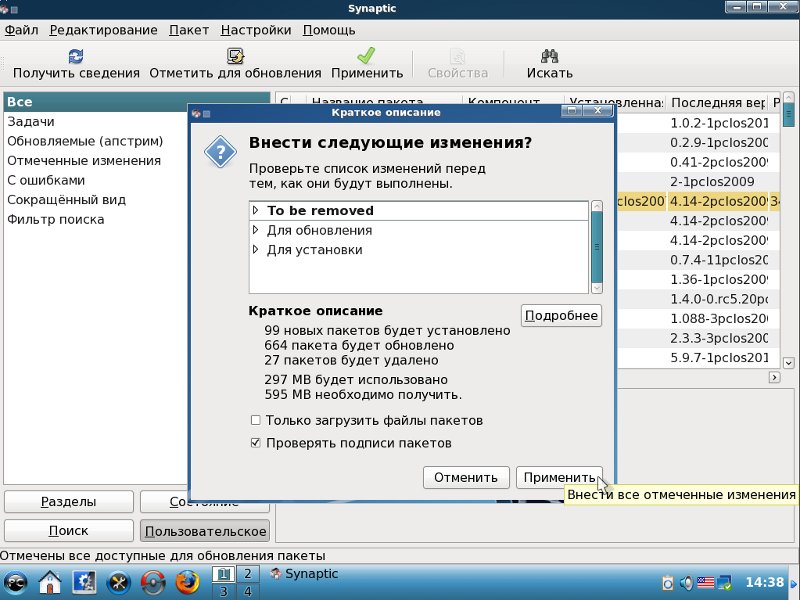Click the green checkmark Apply toolbar icon
The image size is (800, 600).
pos(366,56)
